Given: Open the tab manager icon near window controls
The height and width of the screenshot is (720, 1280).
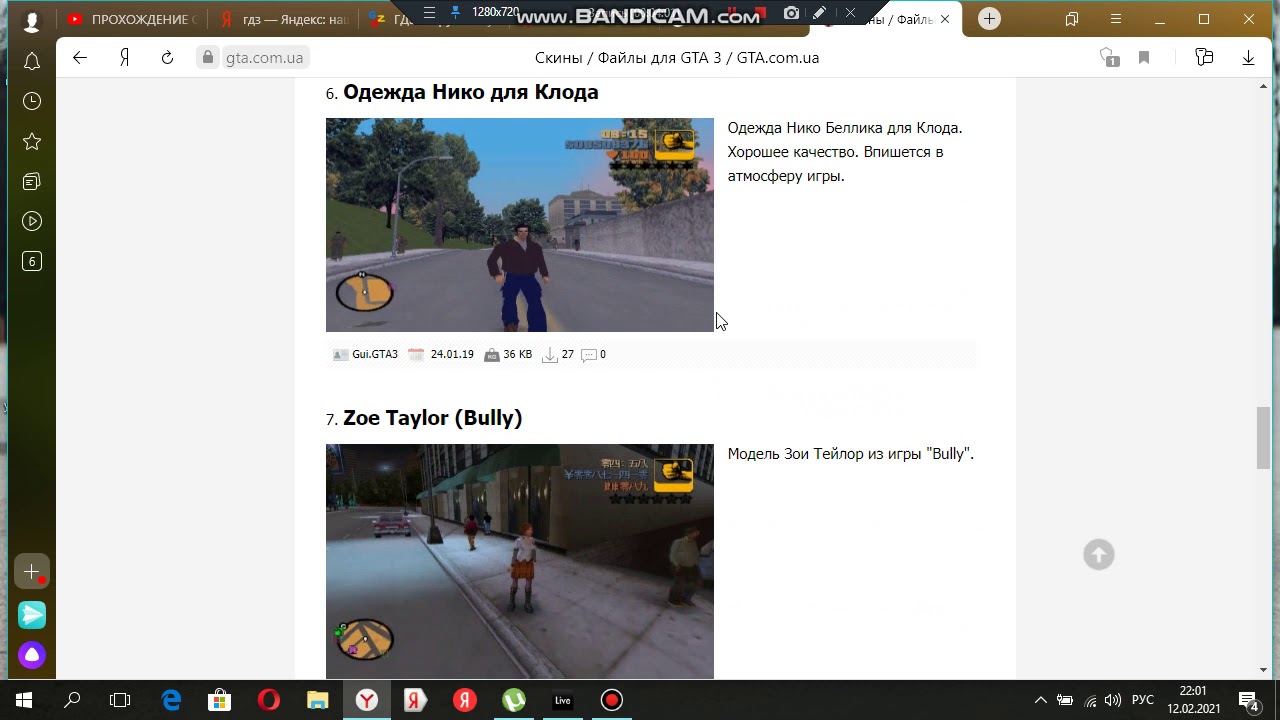Looking at the screenshot, I should (1072, 19).
